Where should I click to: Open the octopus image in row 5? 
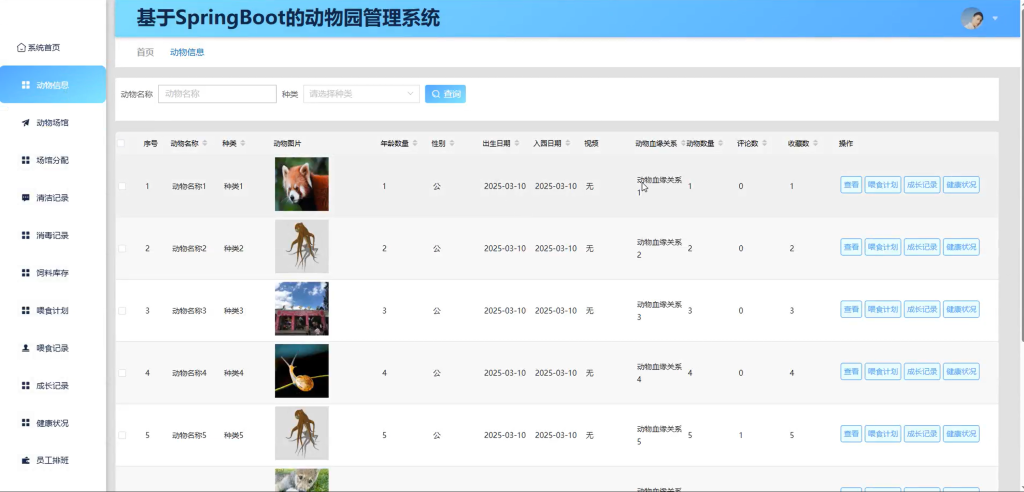tap(302, 433)
